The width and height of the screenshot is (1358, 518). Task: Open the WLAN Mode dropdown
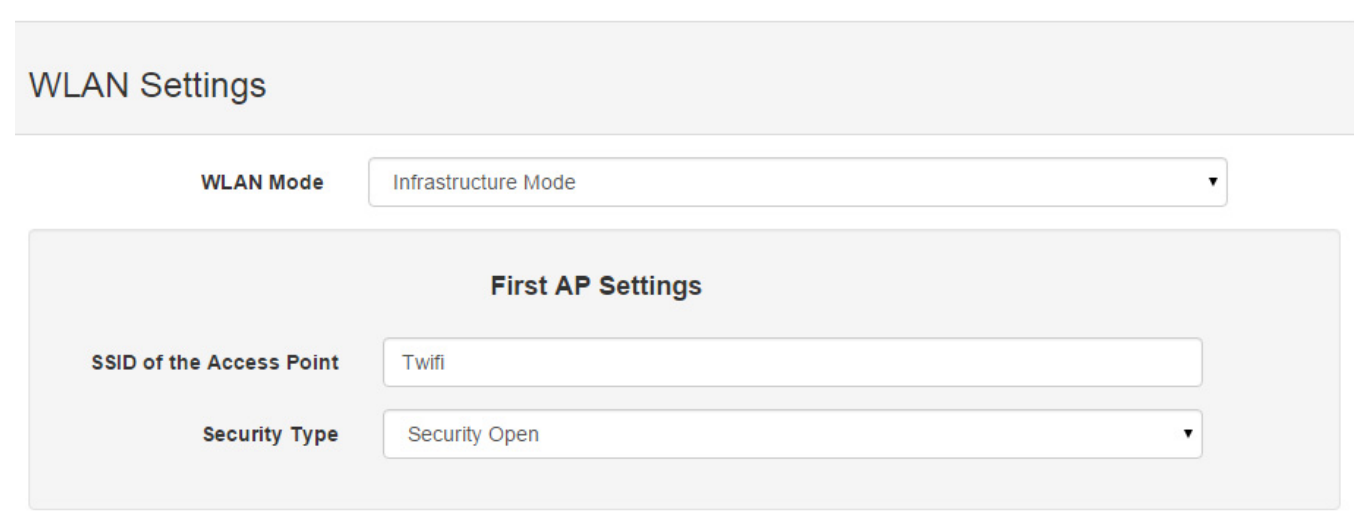[x=797, y=182]
